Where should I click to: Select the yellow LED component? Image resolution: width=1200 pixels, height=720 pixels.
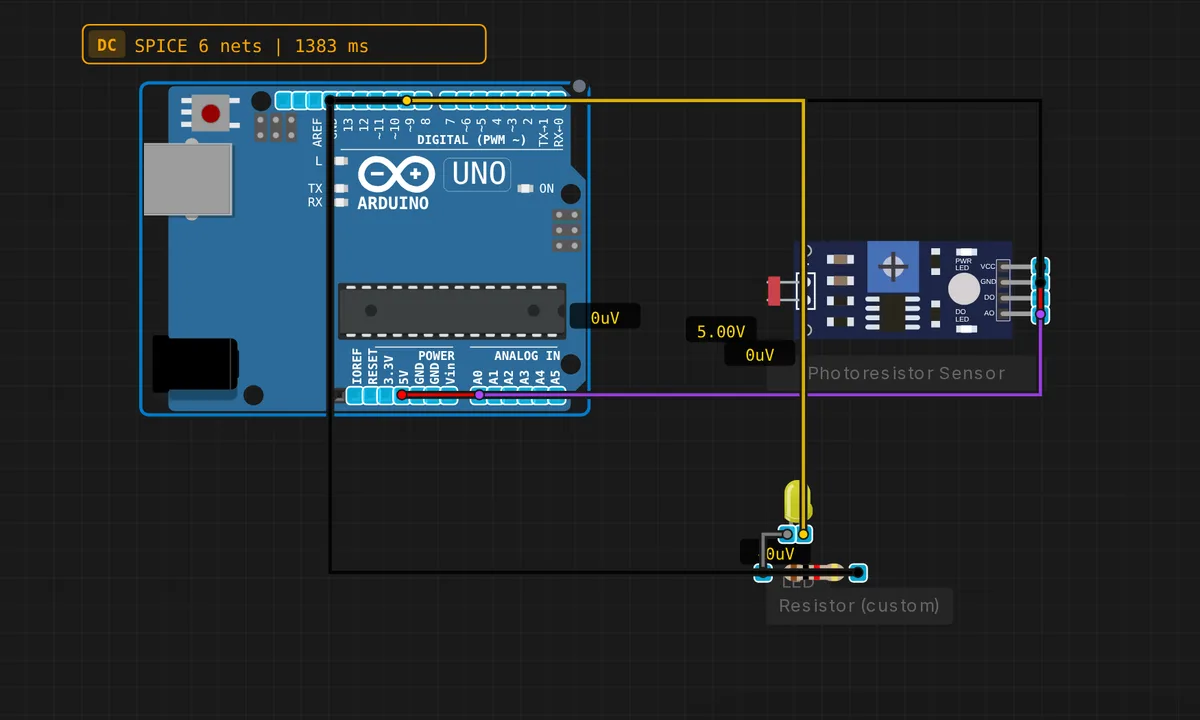pyautogui.click(x=797, y=501)
